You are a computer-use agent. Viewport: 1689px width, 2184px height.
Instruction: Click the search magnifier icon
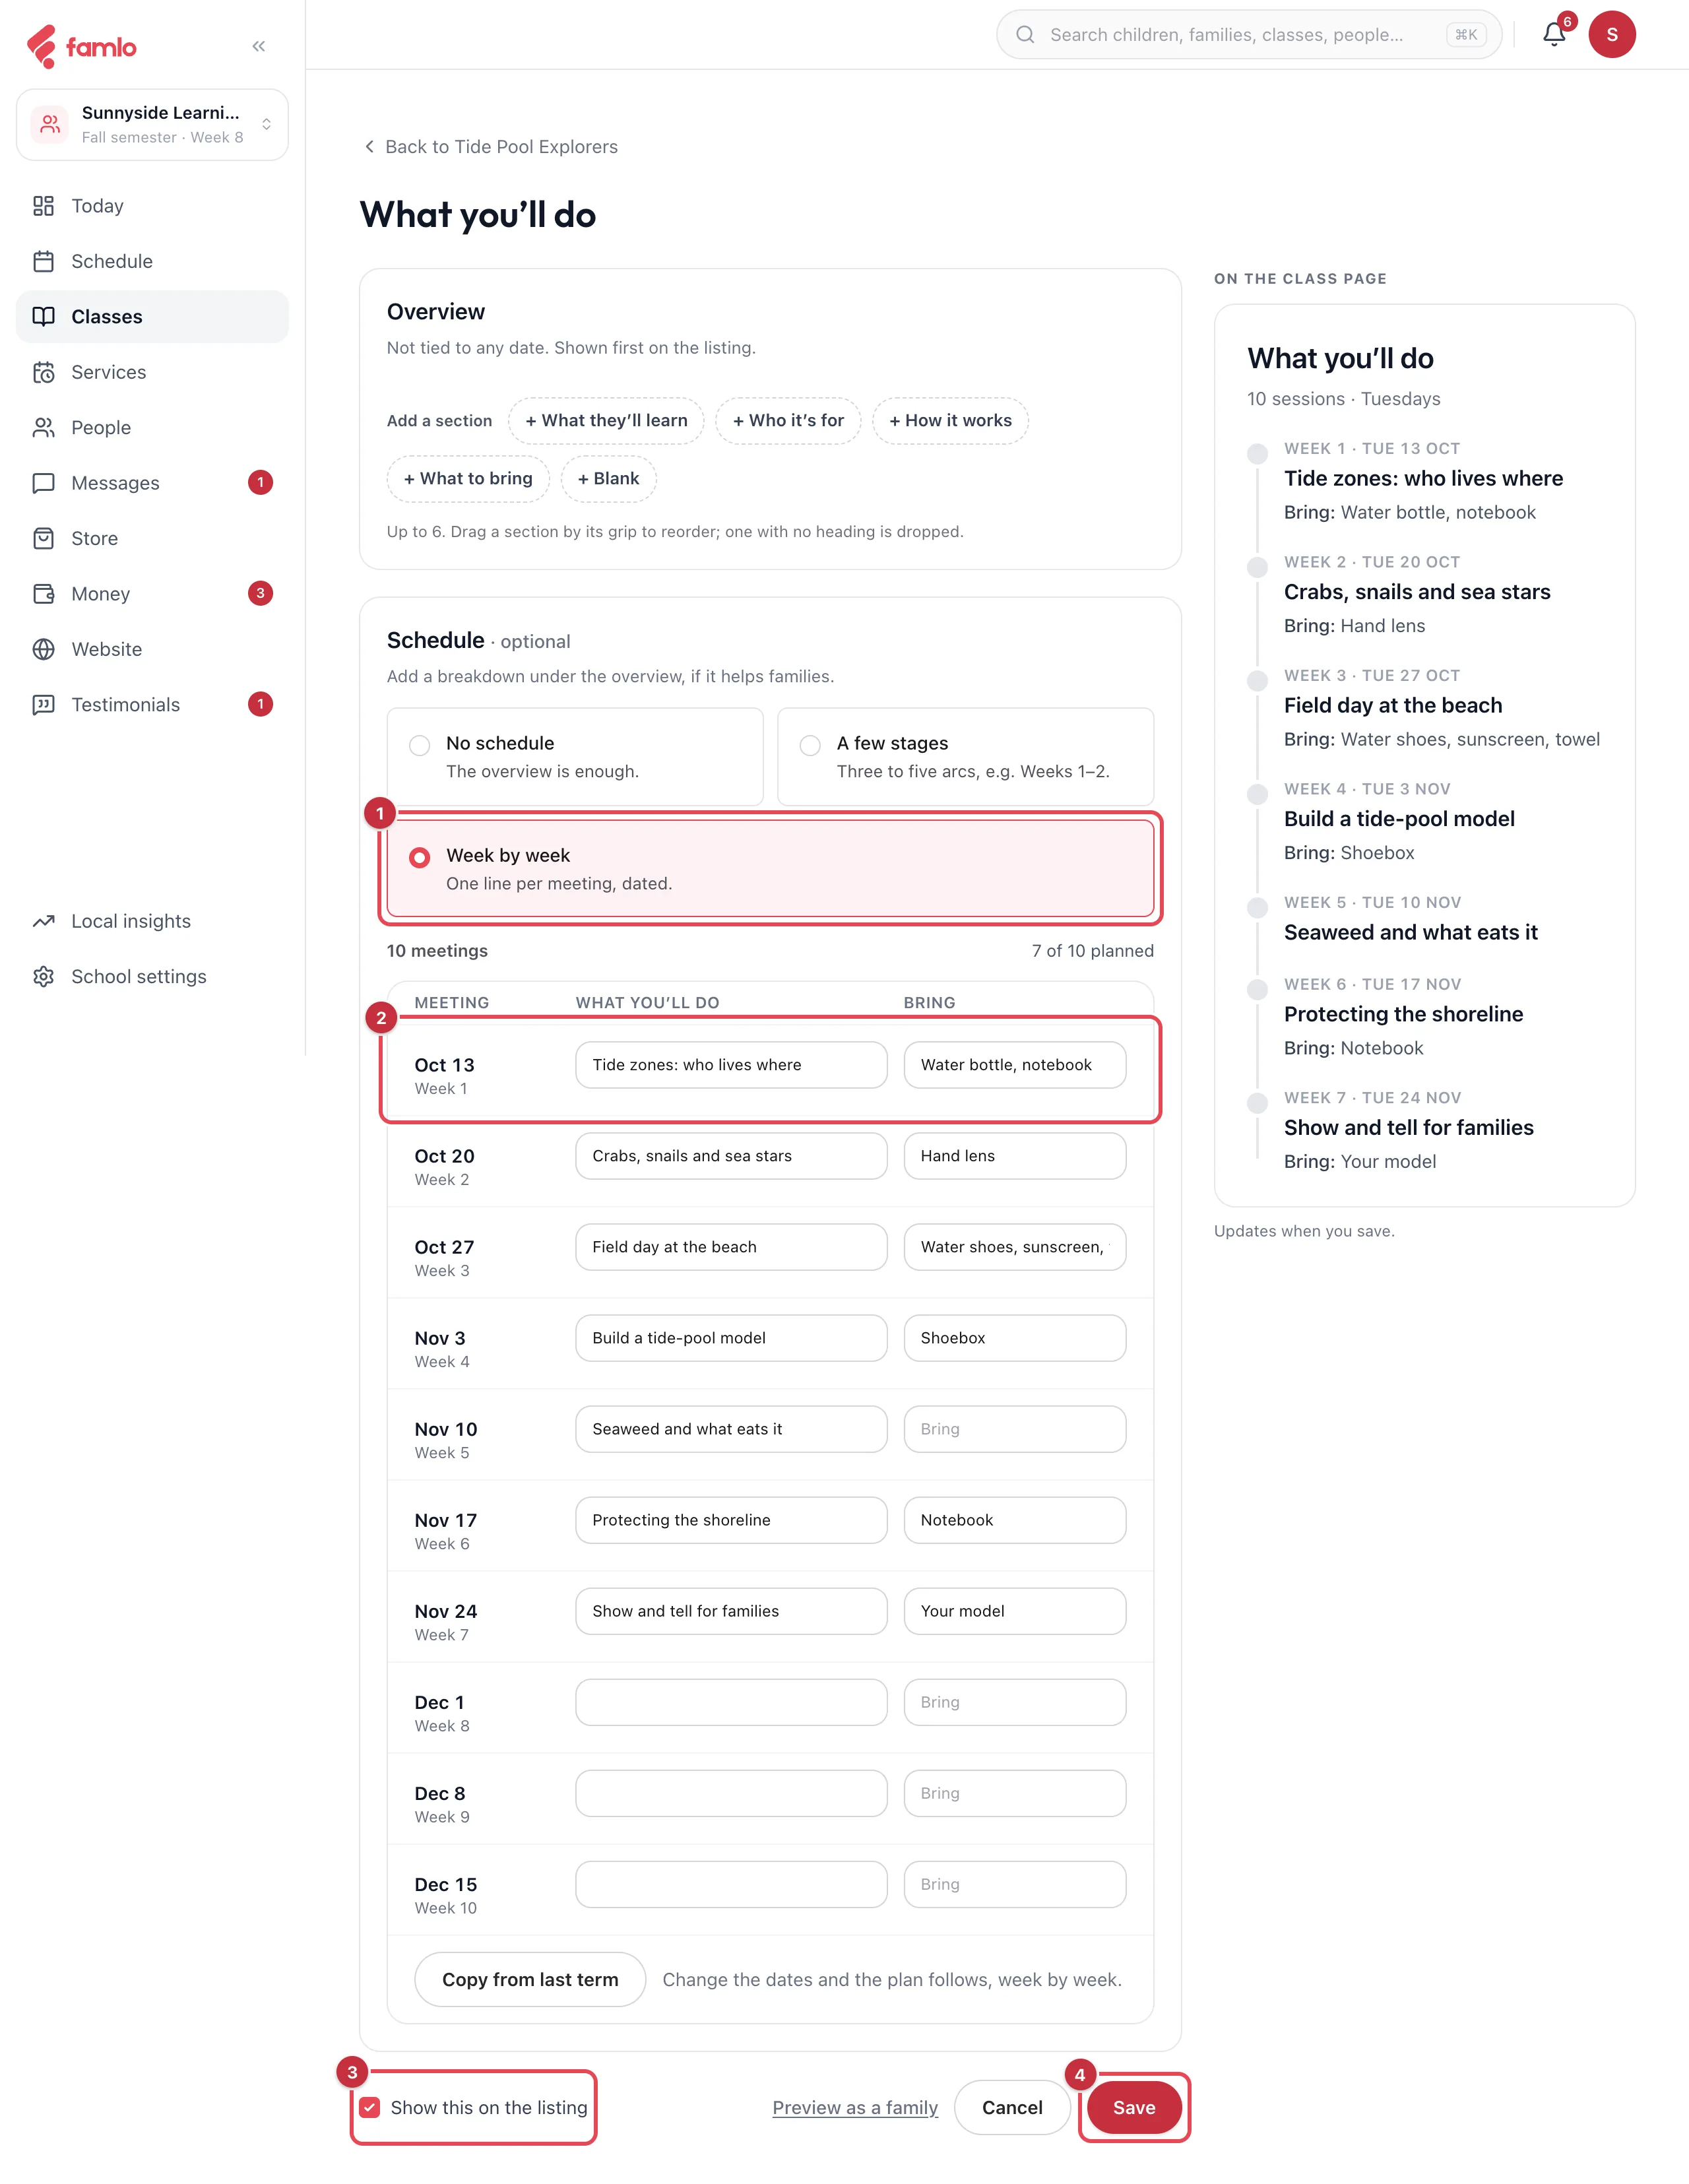(1025, 35)
